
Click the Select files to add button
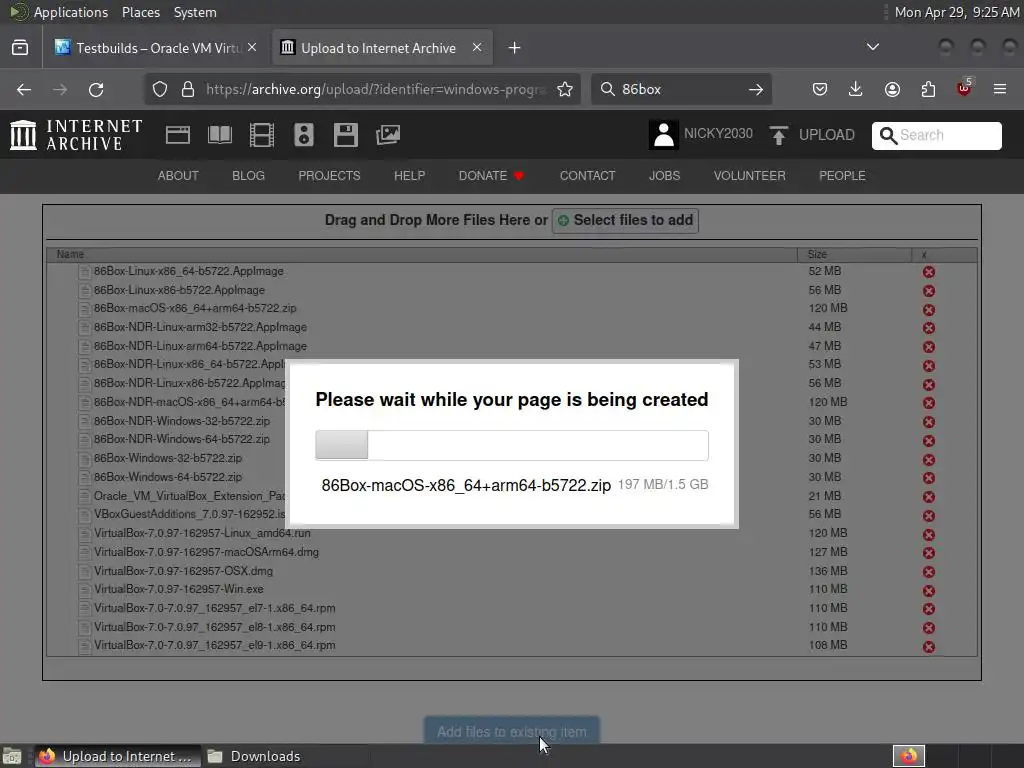pos(625,221)
